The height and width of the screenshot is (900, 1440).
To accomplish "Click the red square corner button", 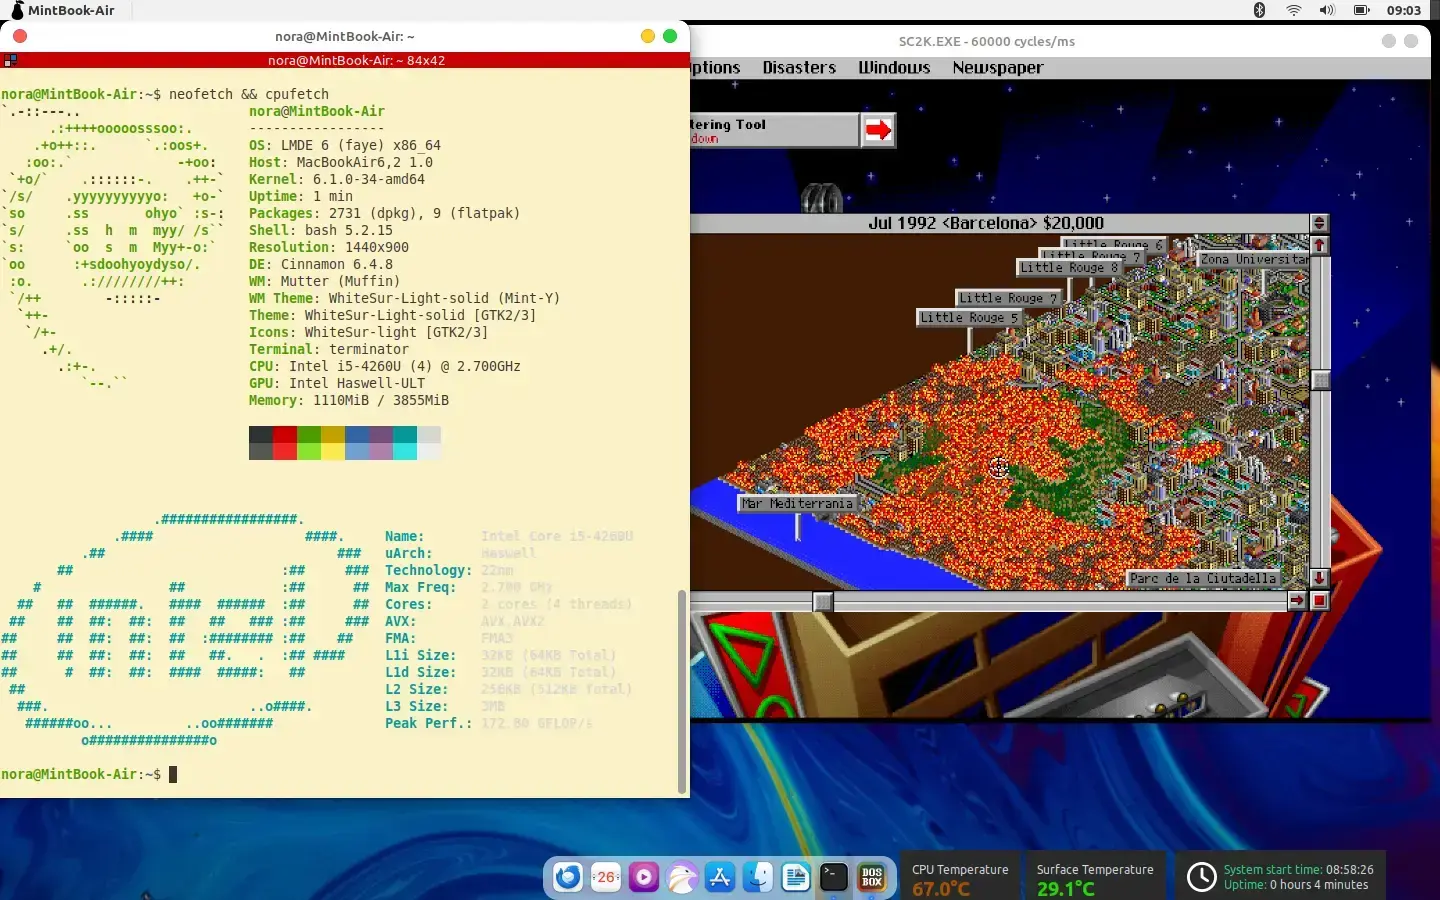I will point(1319,601).
